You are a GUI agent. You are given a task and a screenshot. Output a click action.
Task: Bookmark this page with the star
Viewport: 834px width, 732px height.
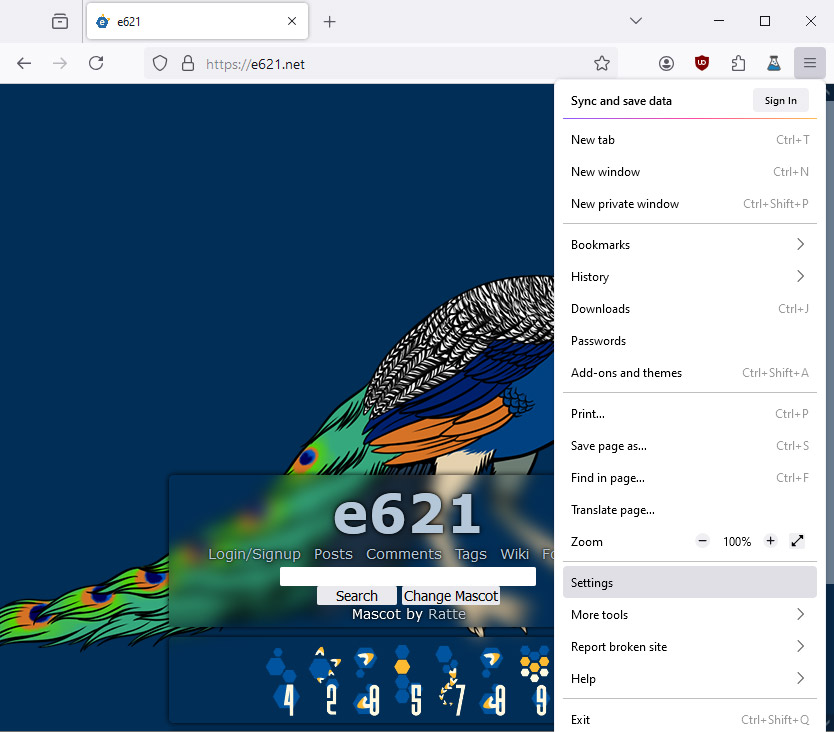coord(602,64)
